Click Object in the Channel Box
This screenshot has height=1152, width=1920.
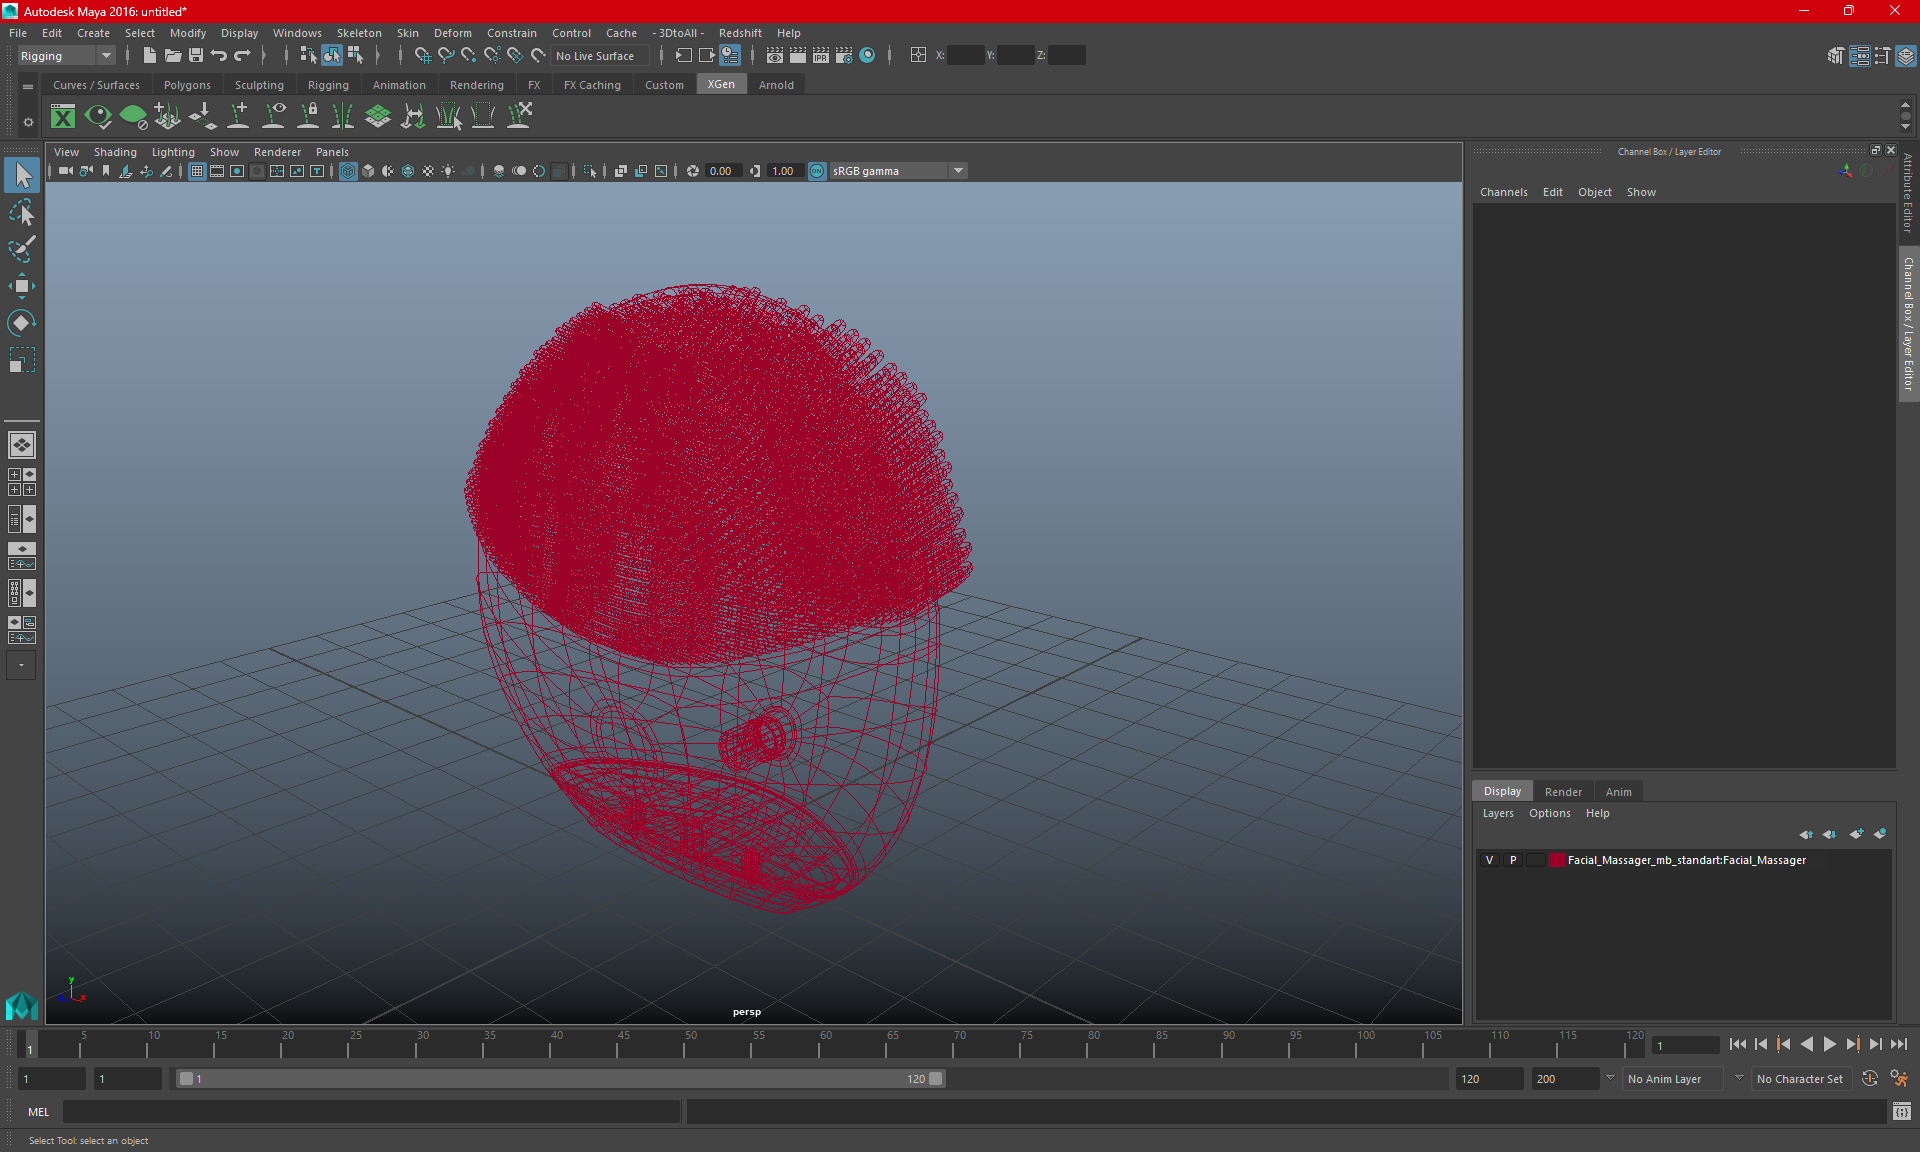pos(1594,192)
